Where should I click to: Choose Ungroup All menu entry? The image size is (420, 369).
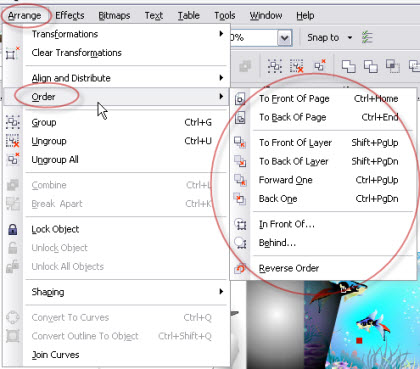point(117,160)
